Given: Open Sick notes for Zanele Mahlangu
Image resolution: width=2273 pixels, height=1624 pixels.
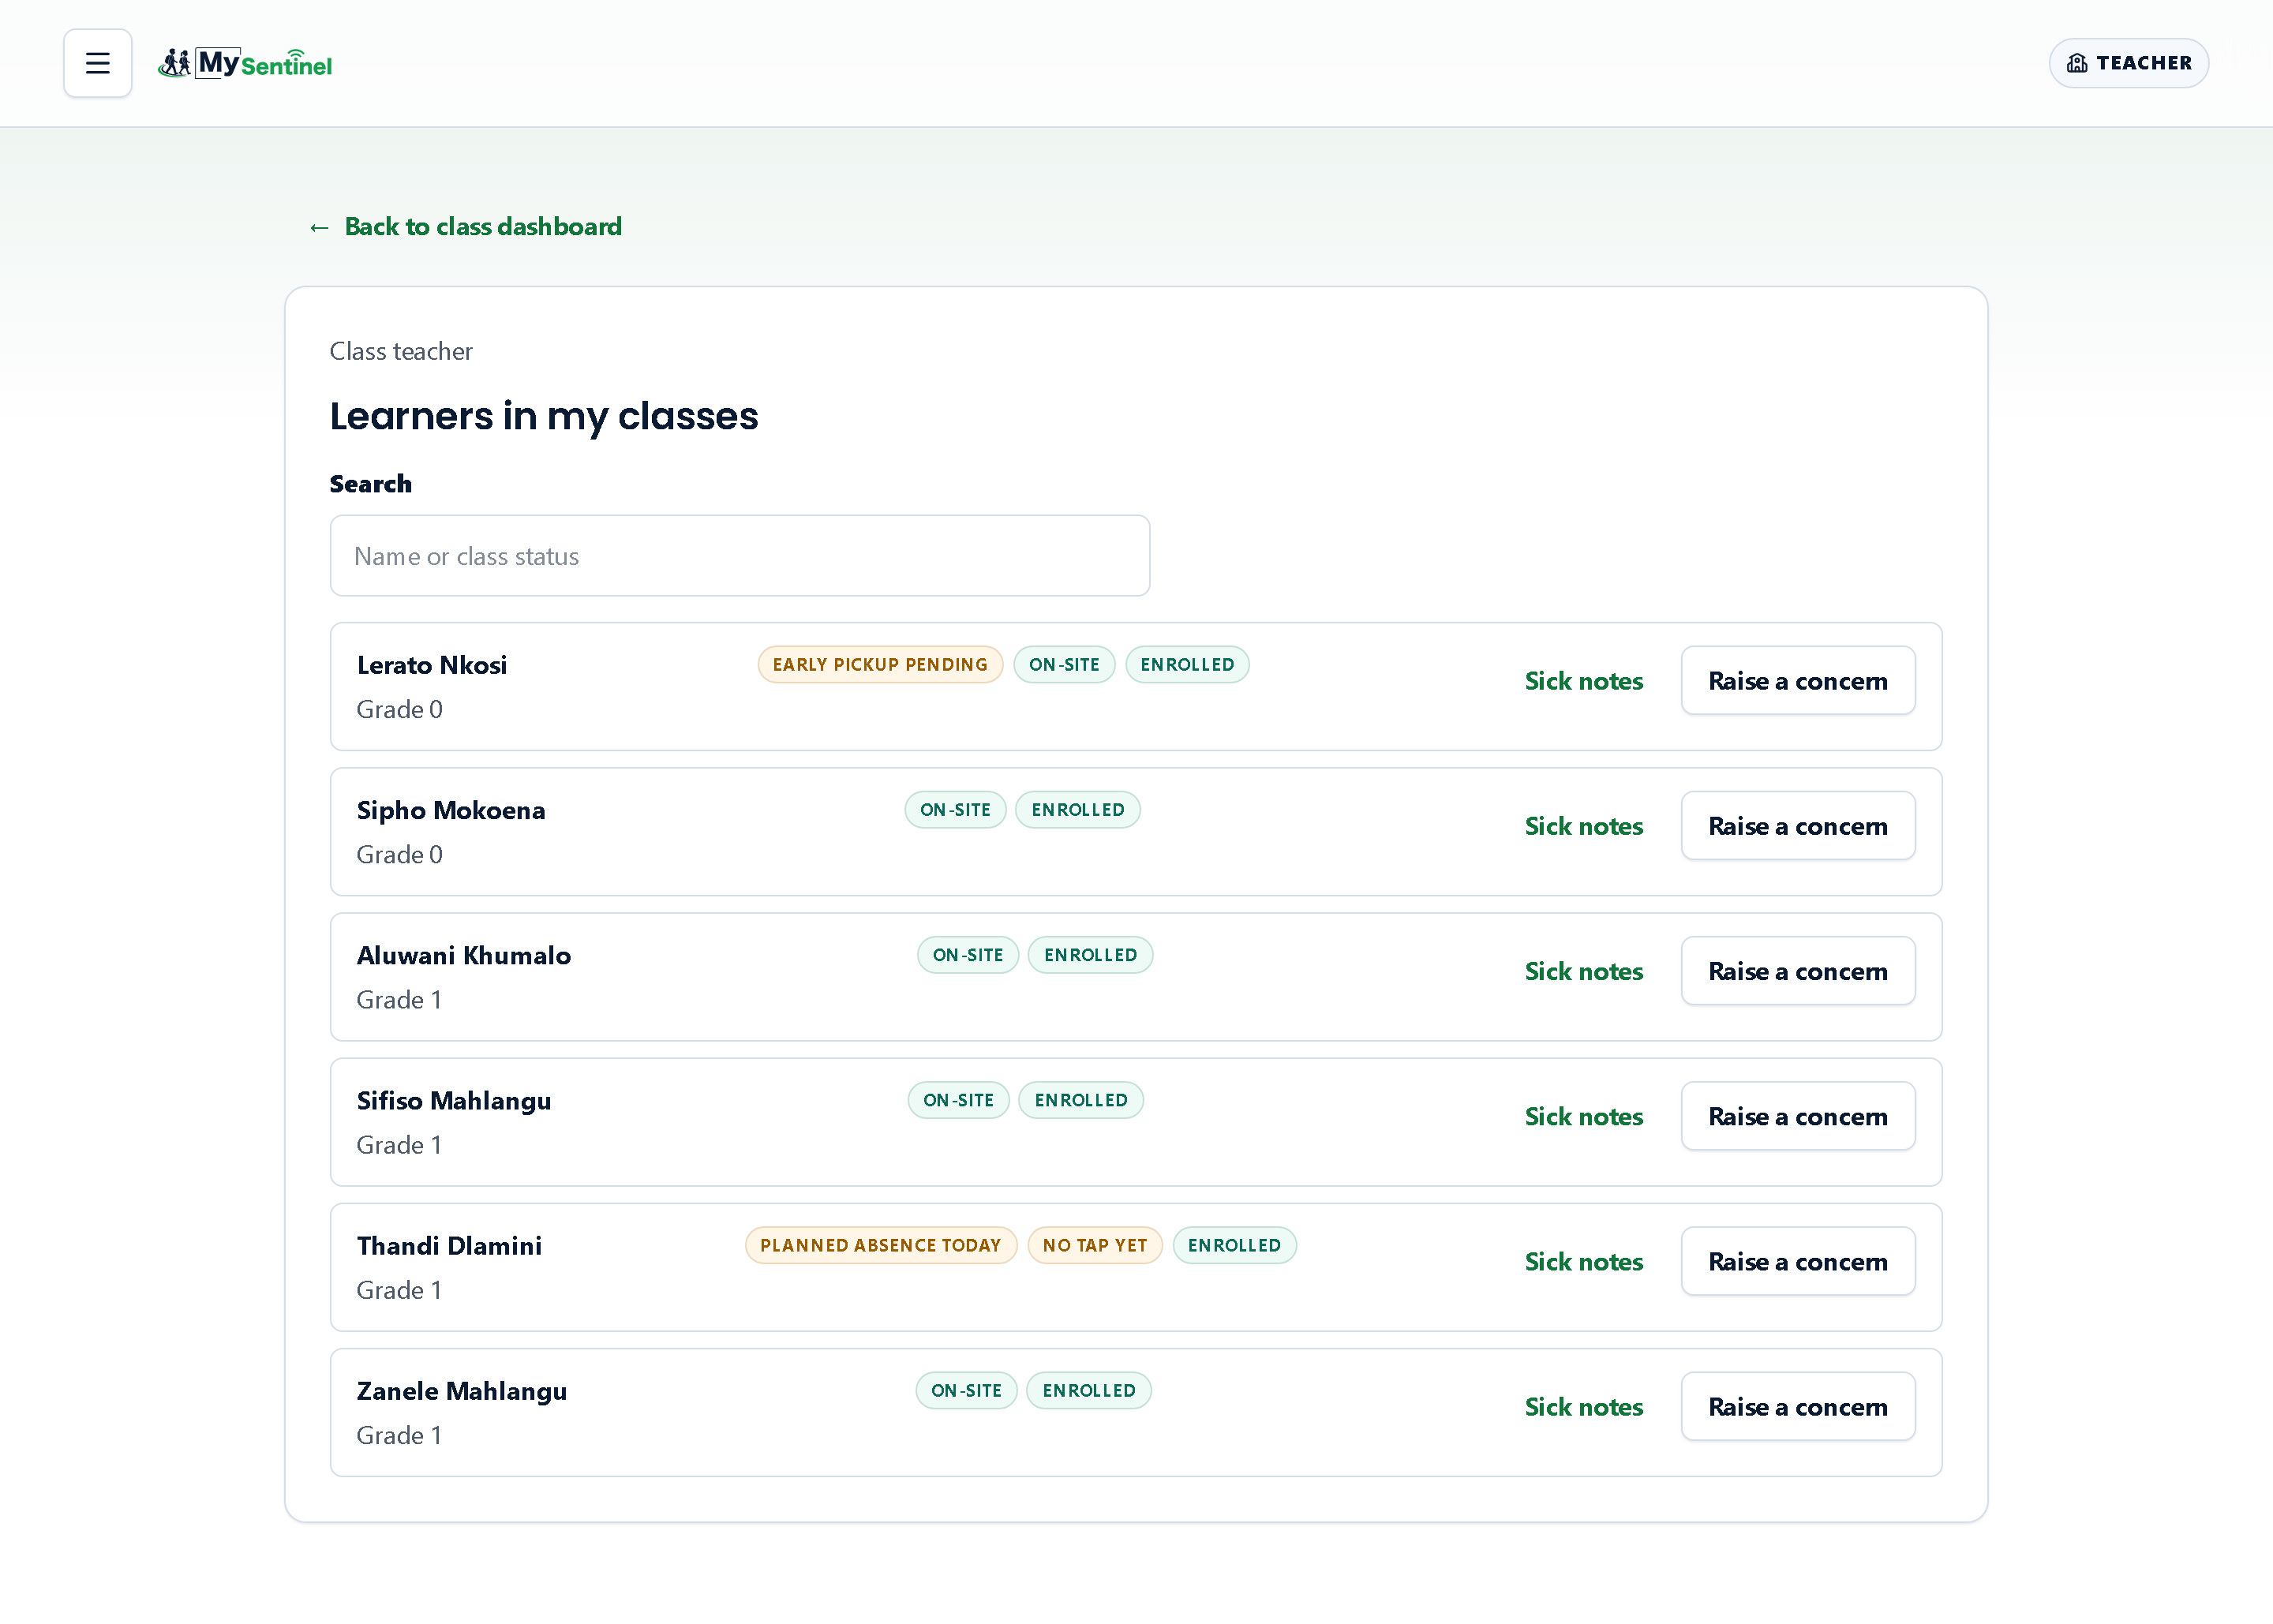Looking at the screenshot, I should [x=1583, y=1407].
